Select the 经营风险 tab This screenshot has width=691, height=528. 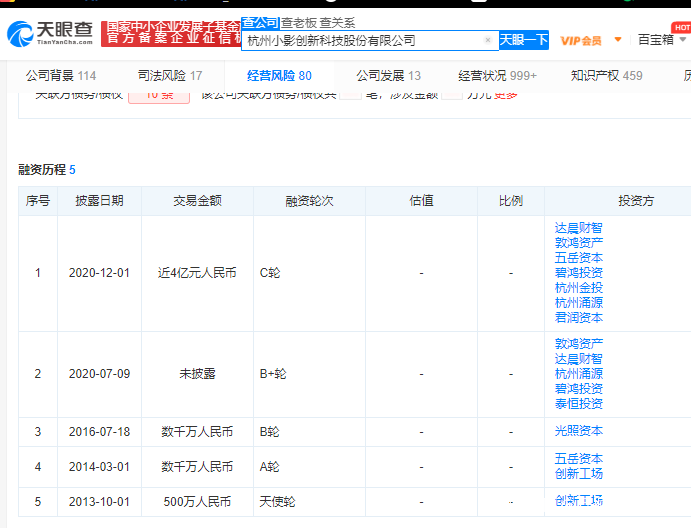[x=279, y=76]
